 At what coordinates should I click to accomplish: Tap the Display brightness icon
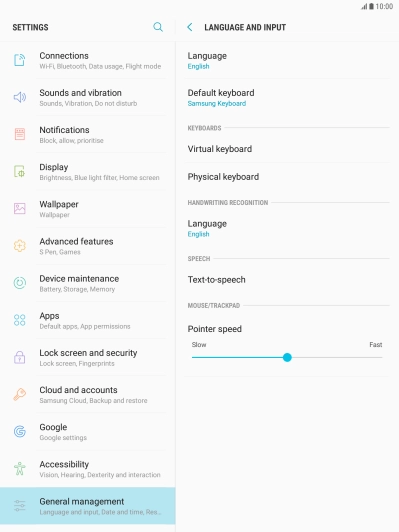(20, 171)
